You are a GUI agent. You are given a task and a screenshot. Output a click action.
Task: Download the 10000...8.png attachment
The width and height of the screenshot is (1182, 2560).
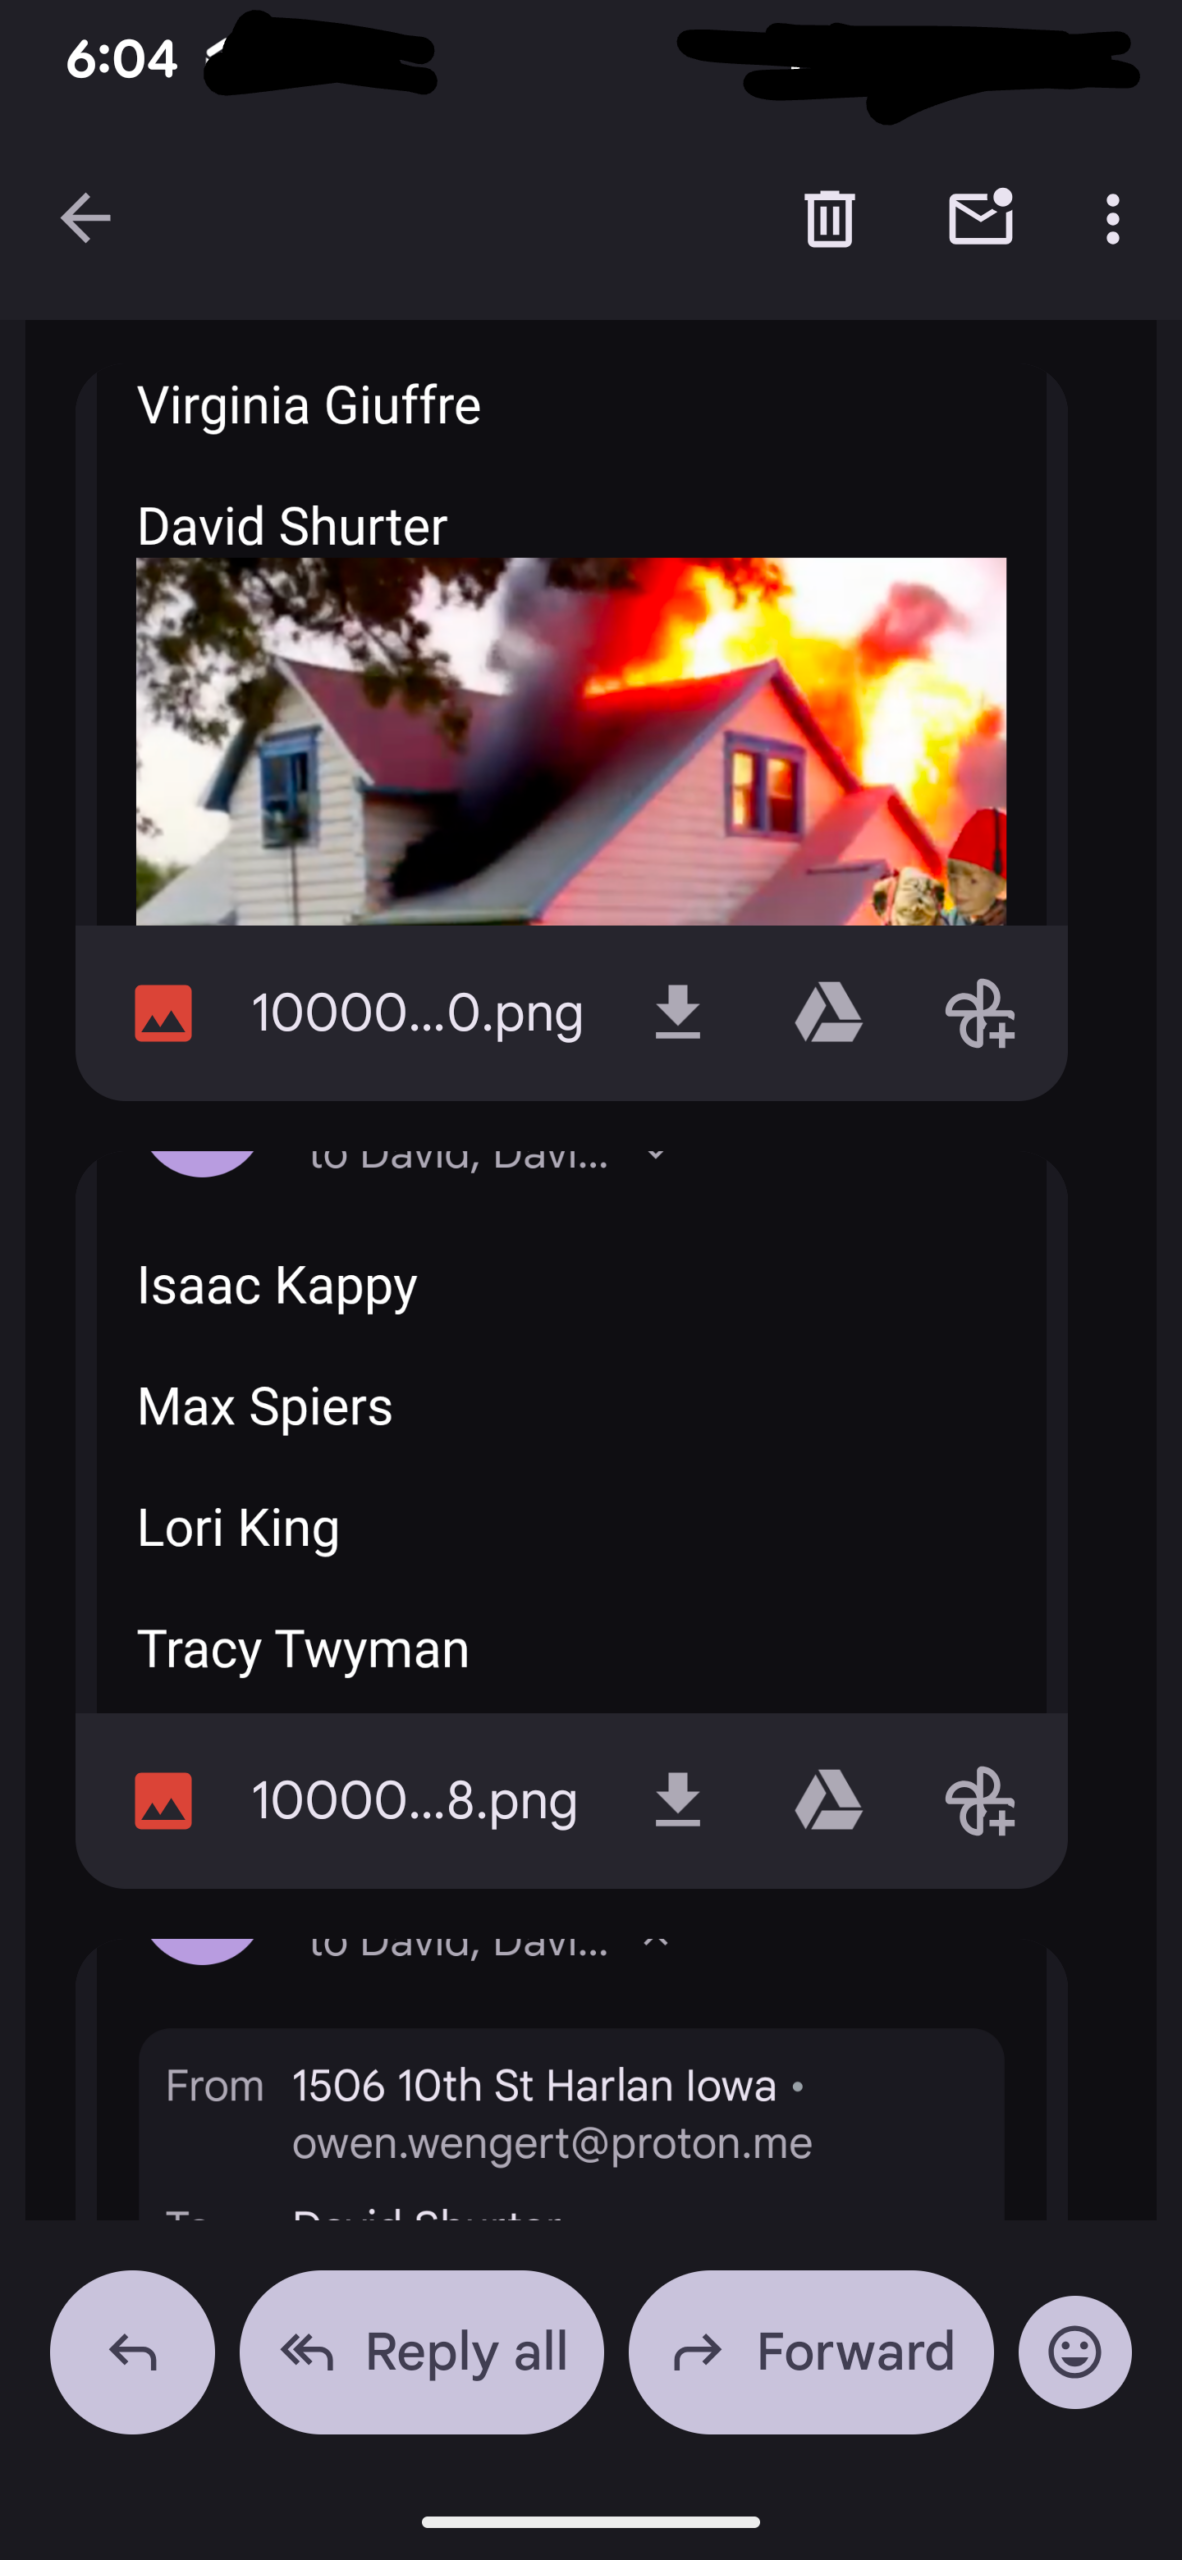[677, 1801]
